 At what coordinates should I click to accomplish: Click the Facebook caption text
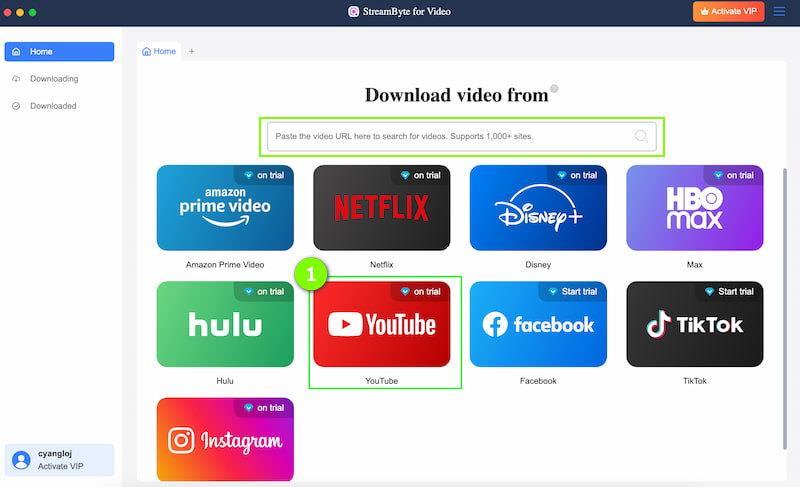538,381
